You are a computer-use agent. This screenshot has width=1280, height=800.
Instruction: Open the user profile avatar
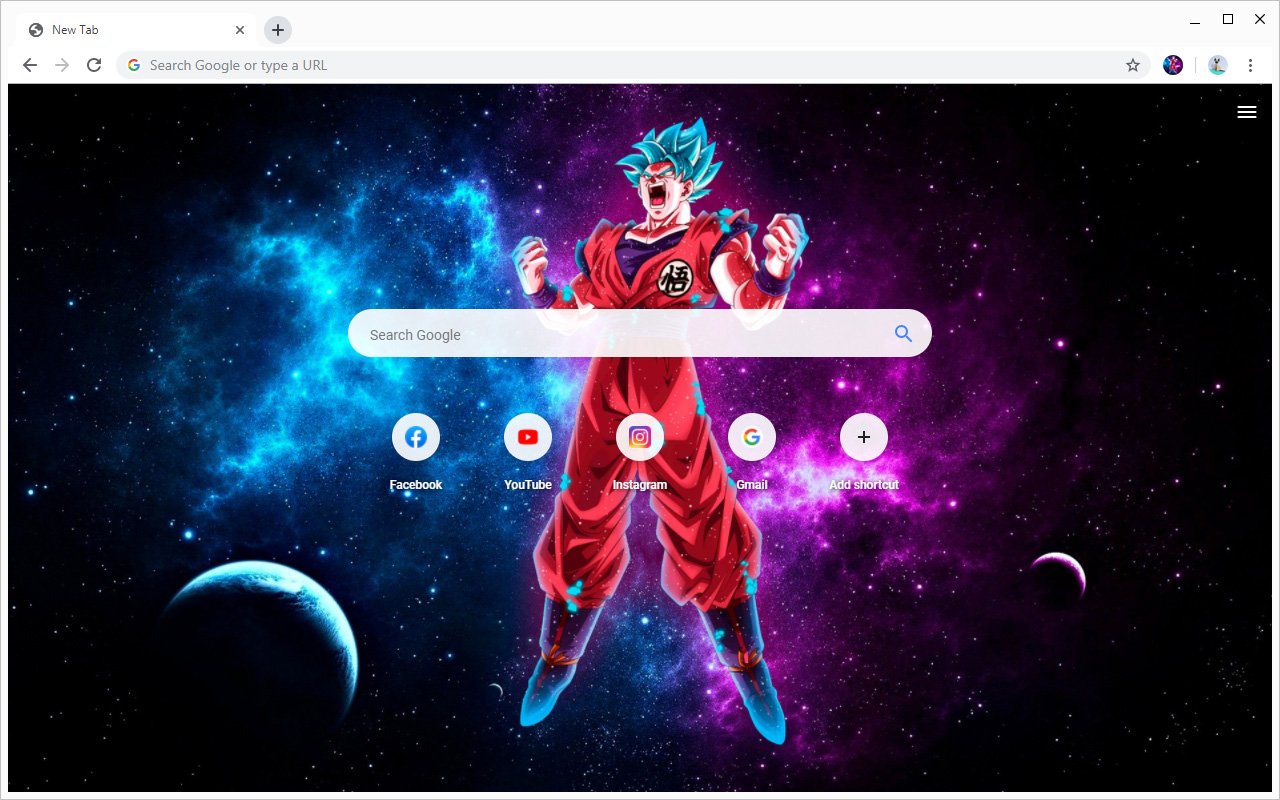tap(1217, 65)
